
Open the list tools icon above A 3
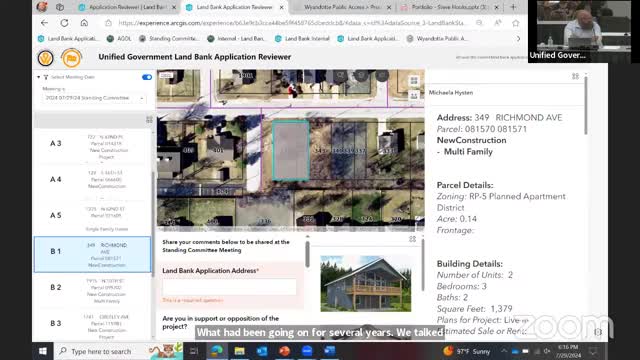coord(149,120)
